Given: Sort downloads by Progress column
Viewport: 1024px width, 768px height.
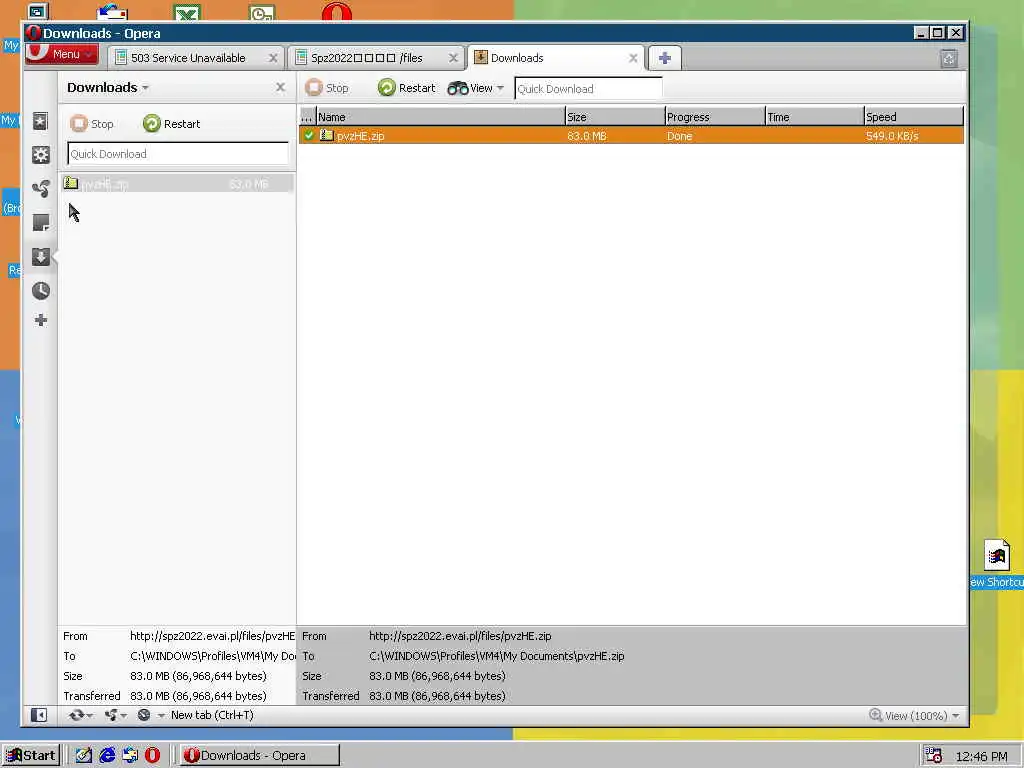Looking at the screenshot, I should [x=714, y=117].
